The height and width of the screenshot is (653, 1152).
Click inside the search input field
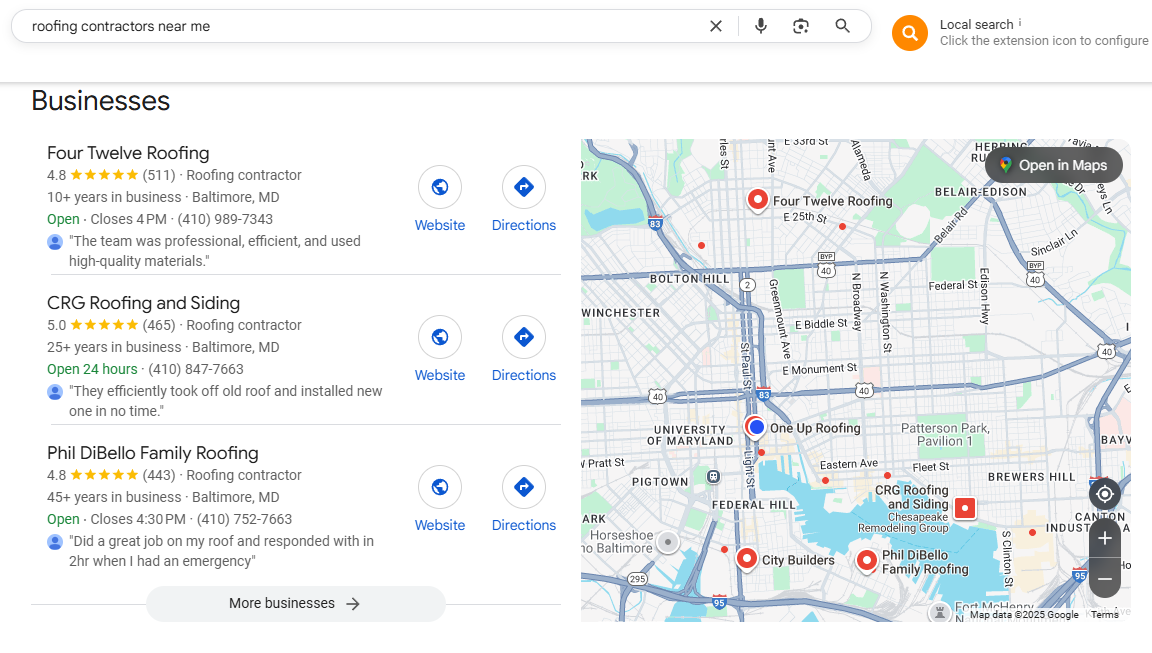click(360, 26)
